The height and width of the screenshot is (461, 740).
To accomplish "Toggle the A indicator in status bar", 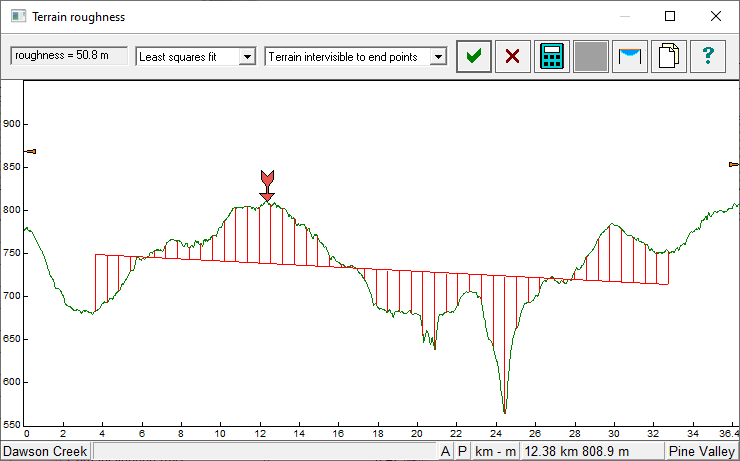I will (x=446, y=452).
